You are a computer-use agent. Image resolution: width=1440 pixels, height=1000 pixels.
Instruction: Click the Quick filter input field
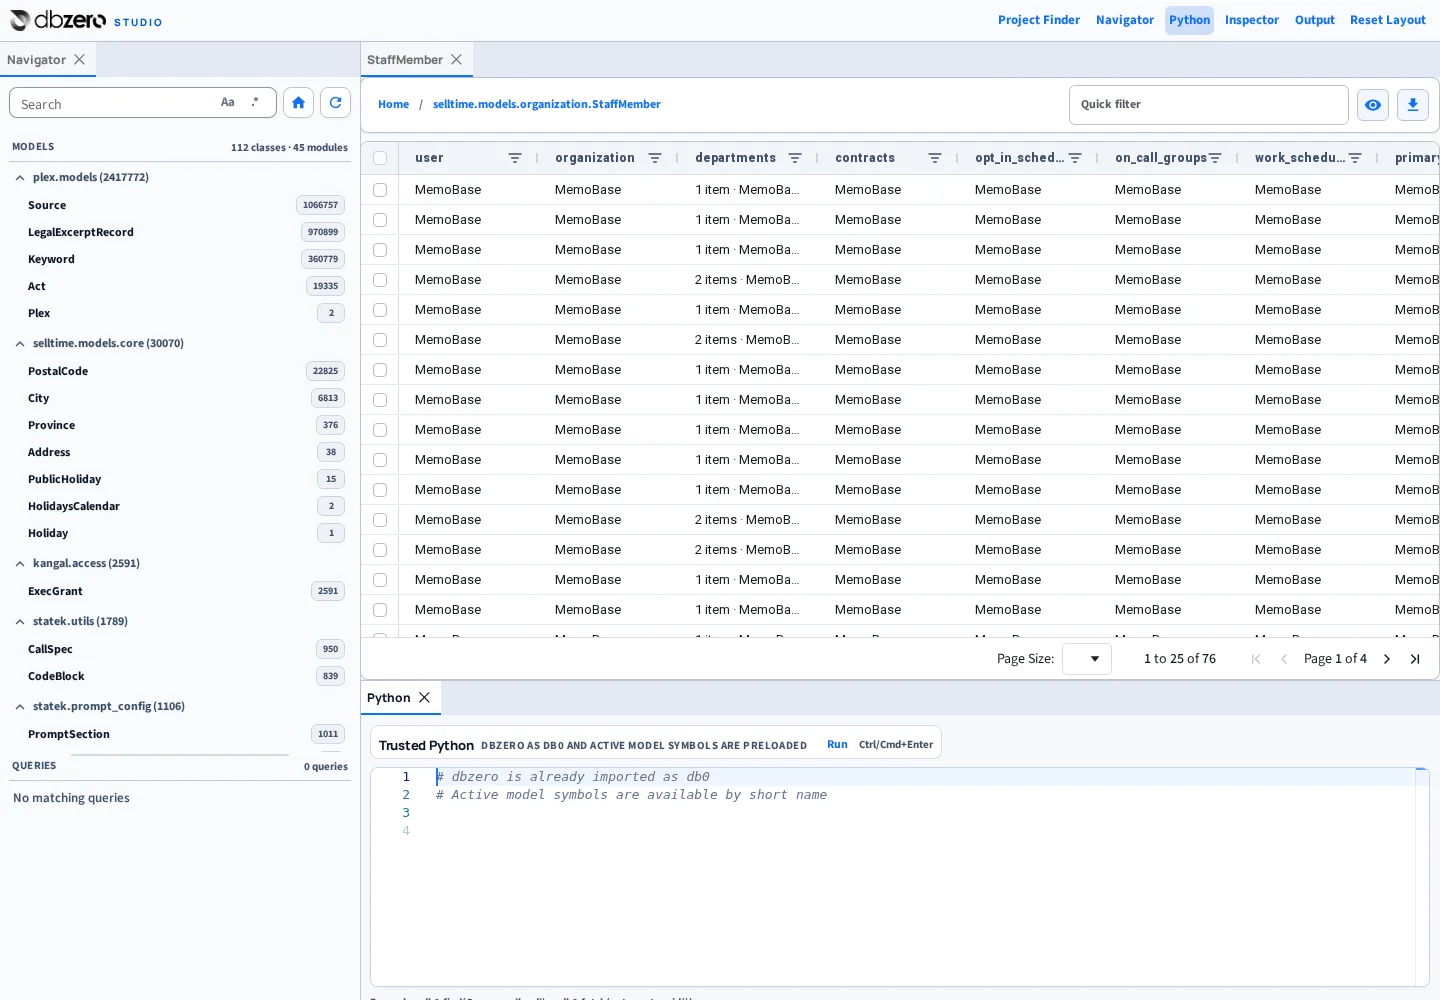1208,104
